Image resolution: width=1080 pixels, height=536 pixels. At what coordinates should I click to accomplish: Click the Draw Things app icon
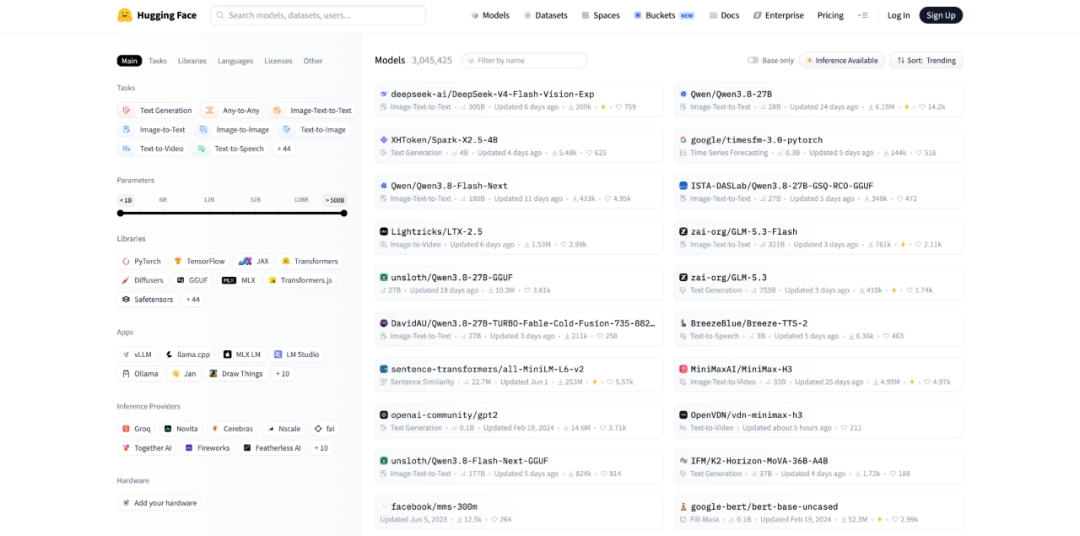(x=214, y=373)
